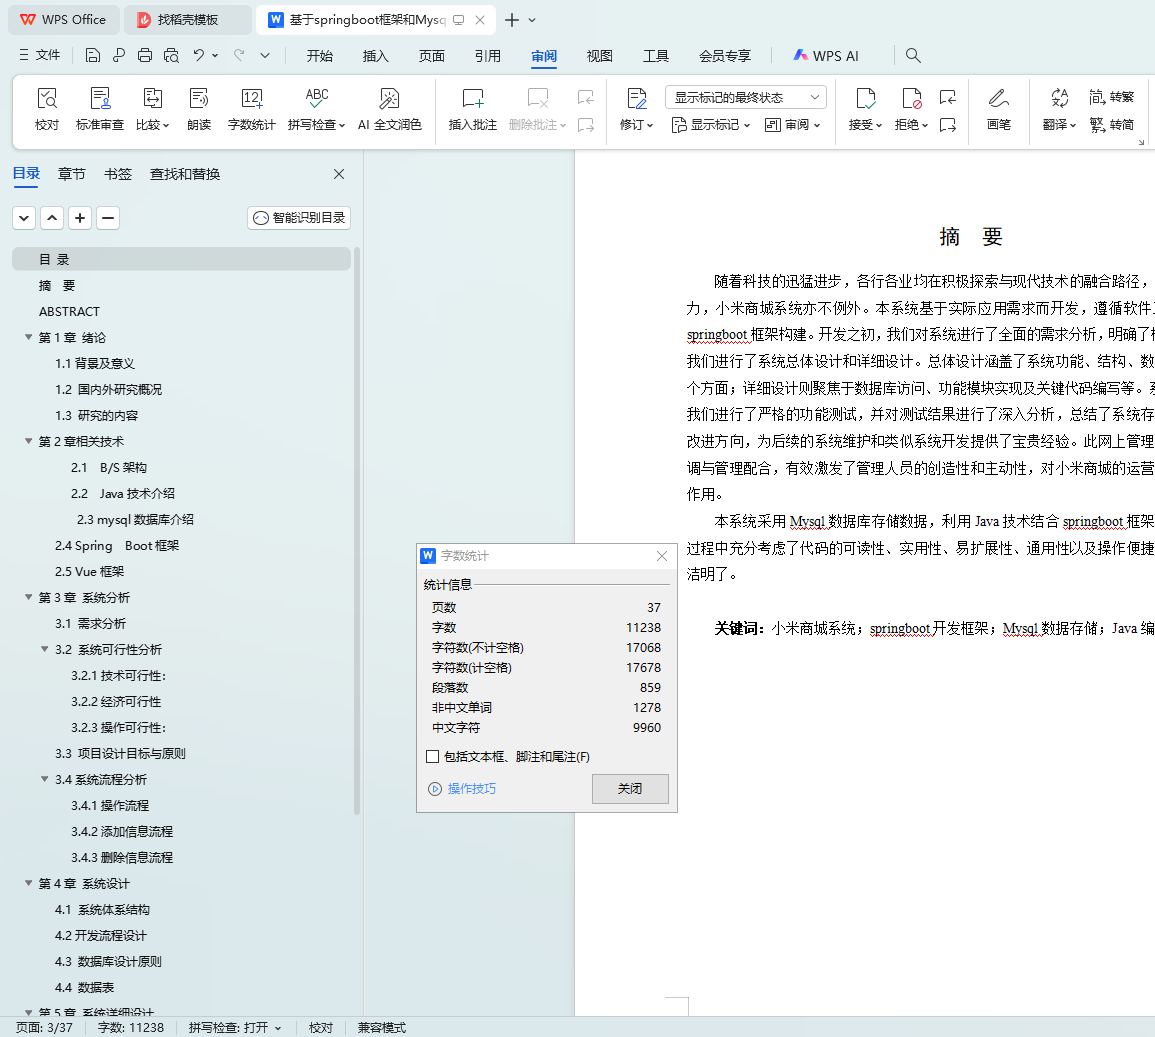The height and width of the screenshot is (1037, 1155).
Task: Open the 翻译 translate tool
Action: (1059, 109)
